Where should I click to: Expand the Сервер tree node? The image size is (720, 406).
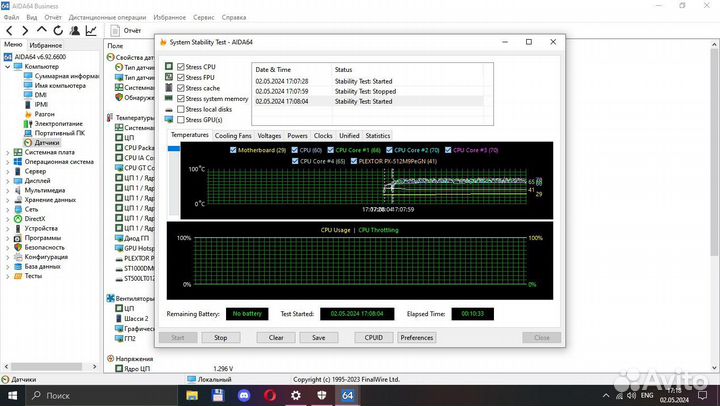point(8,171)
